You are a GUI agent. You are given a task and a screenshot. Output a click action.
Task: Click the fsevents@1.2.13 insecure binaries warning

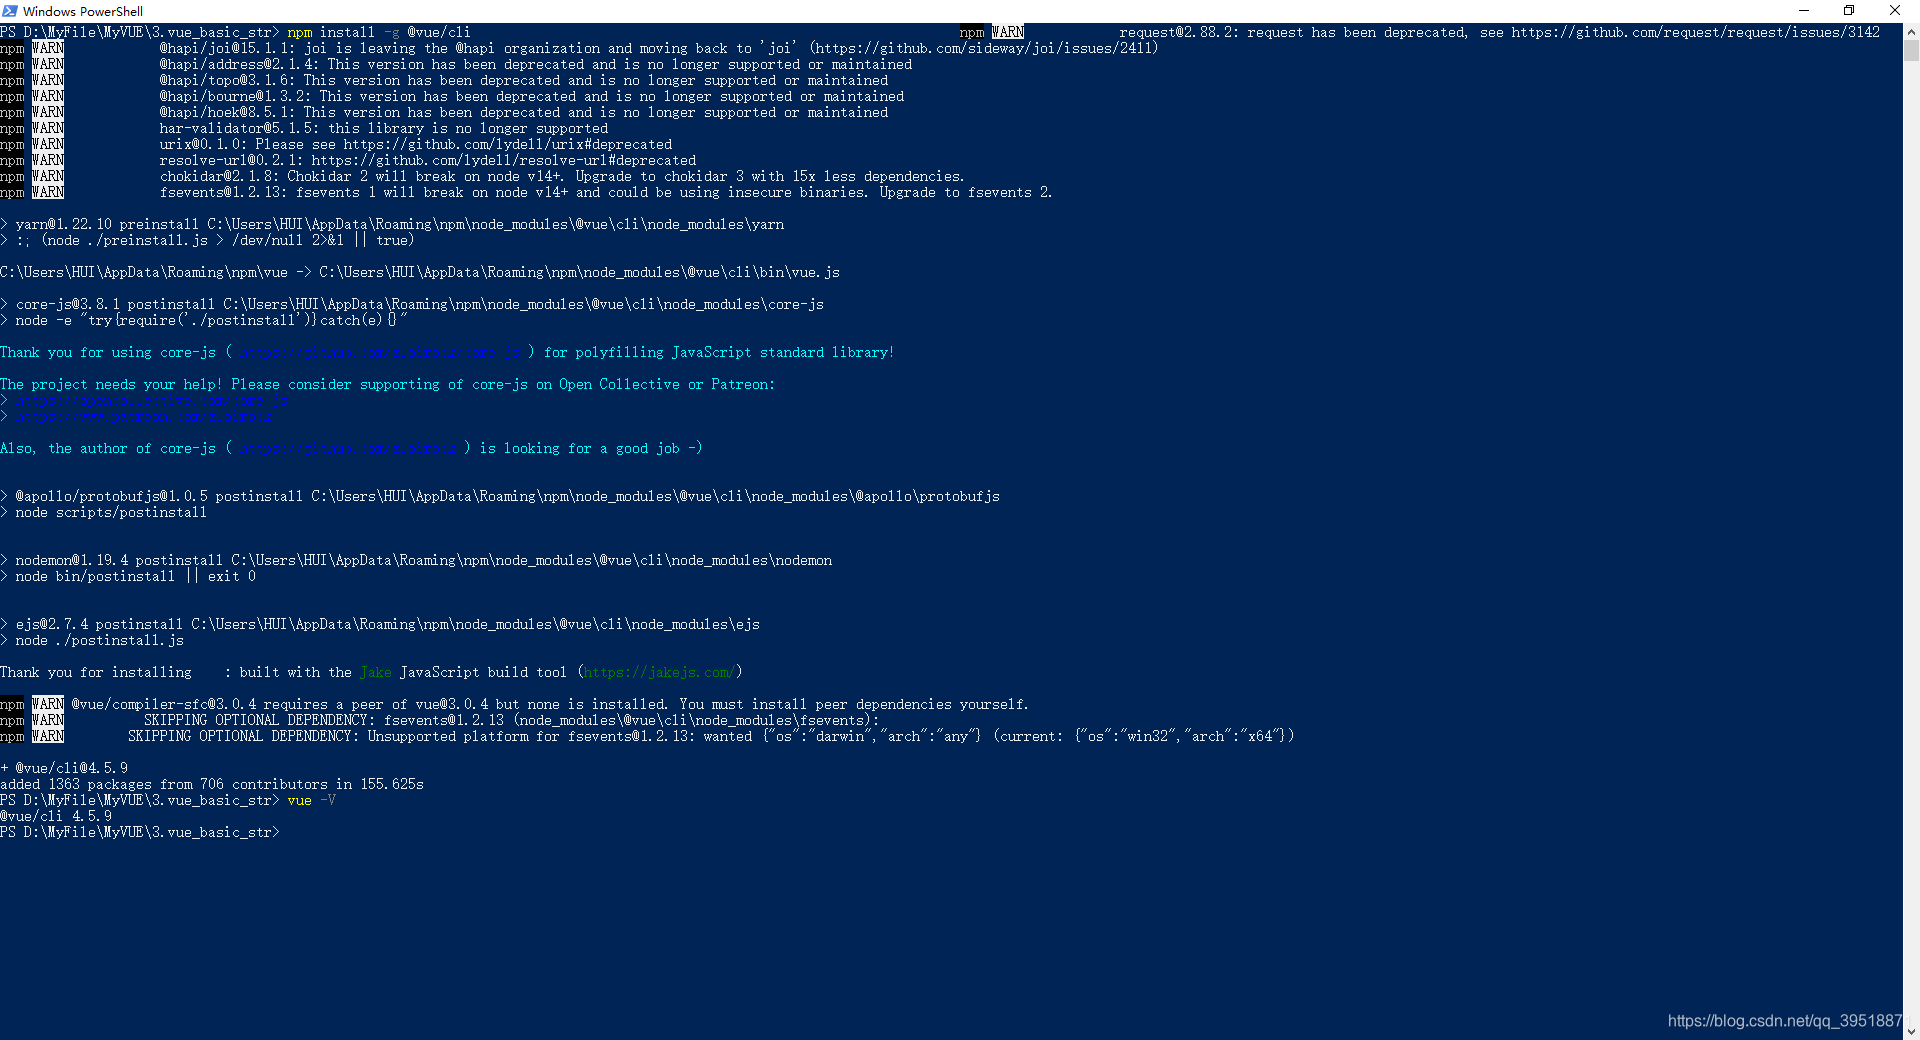(x=526, y=192)
